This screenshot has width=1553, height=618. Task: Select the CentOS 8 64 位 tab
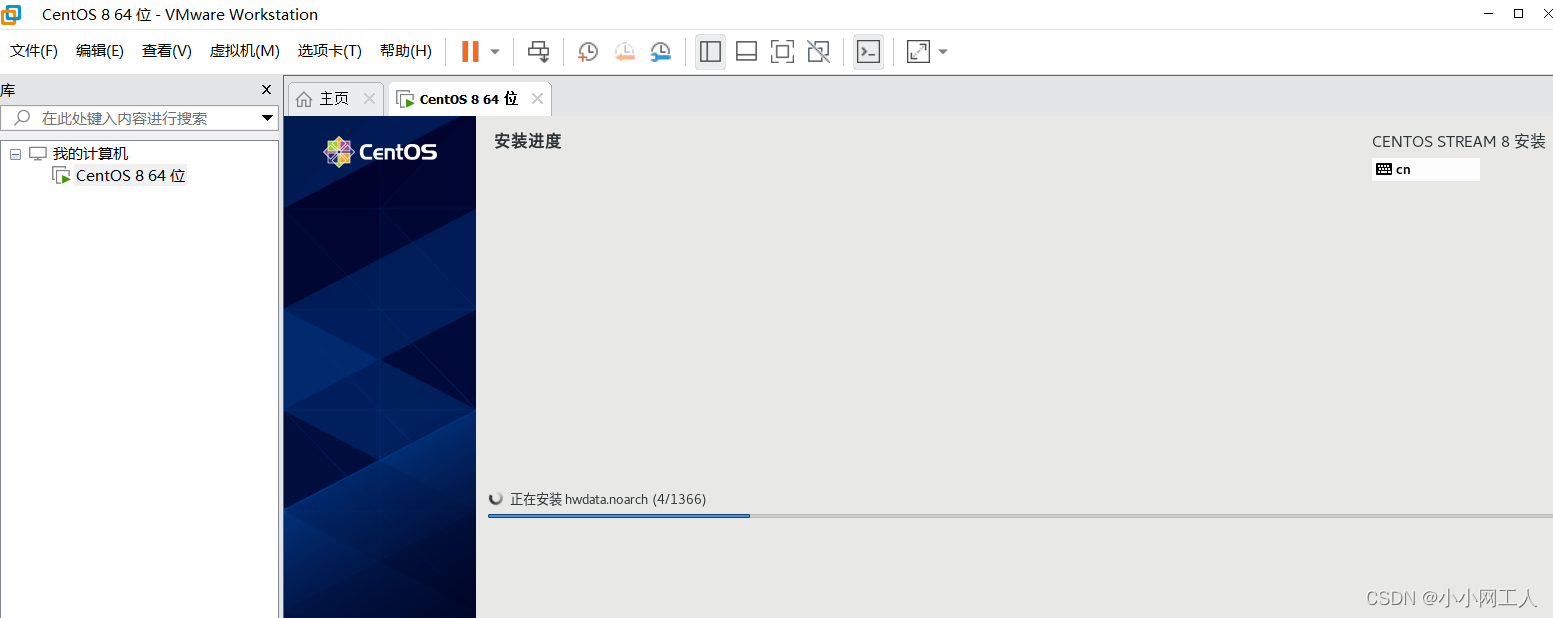point(468,99)
